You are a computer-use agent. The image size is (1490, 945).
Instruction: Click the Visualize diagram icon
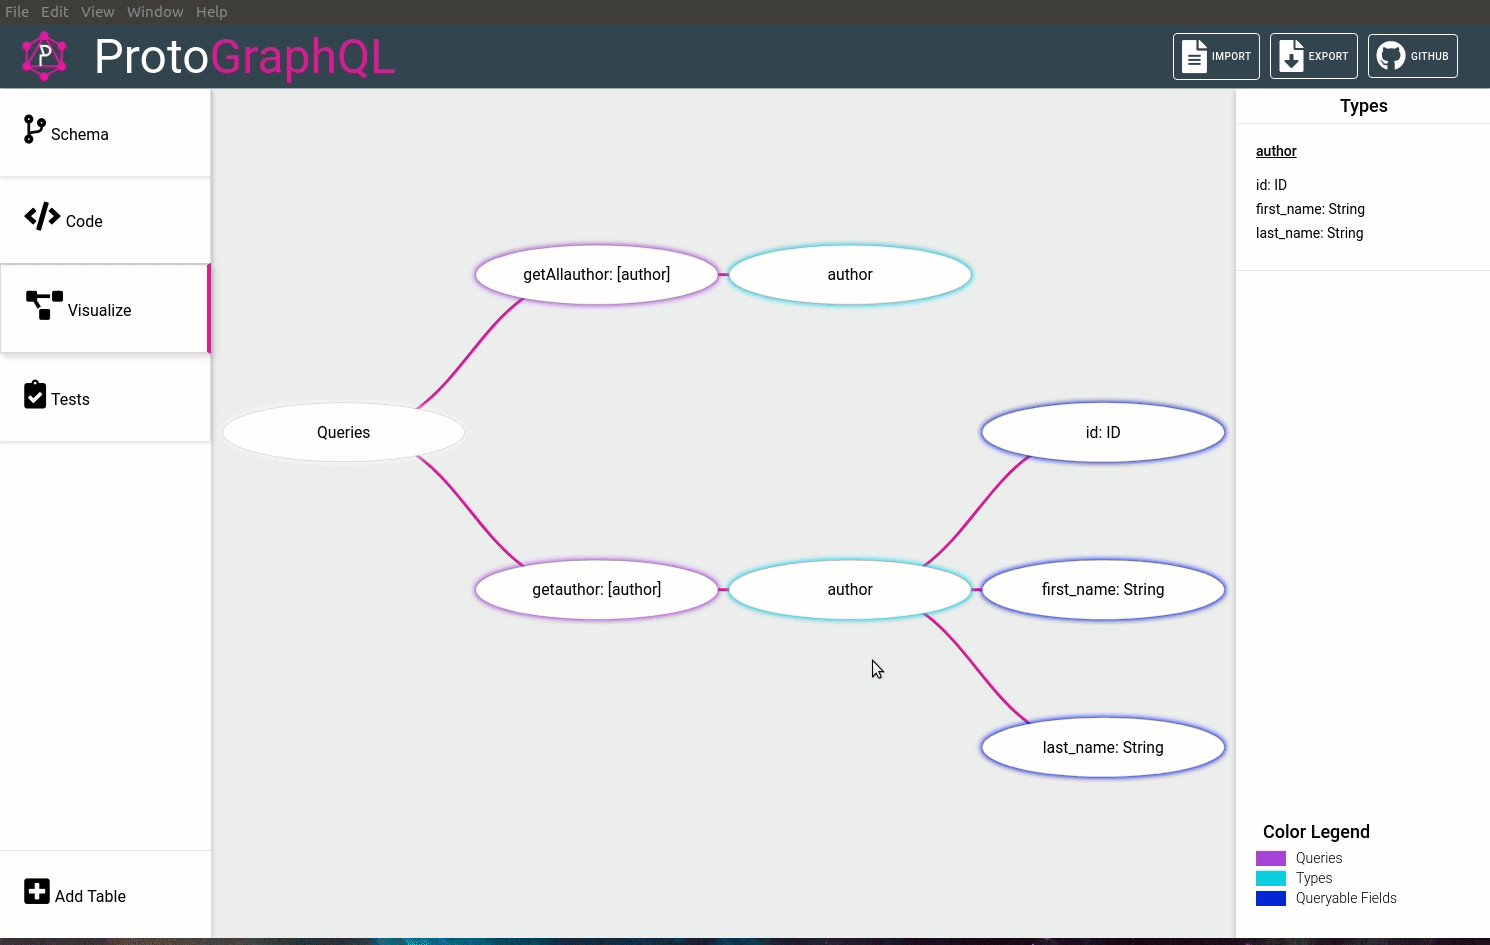(x=44, y=305)
